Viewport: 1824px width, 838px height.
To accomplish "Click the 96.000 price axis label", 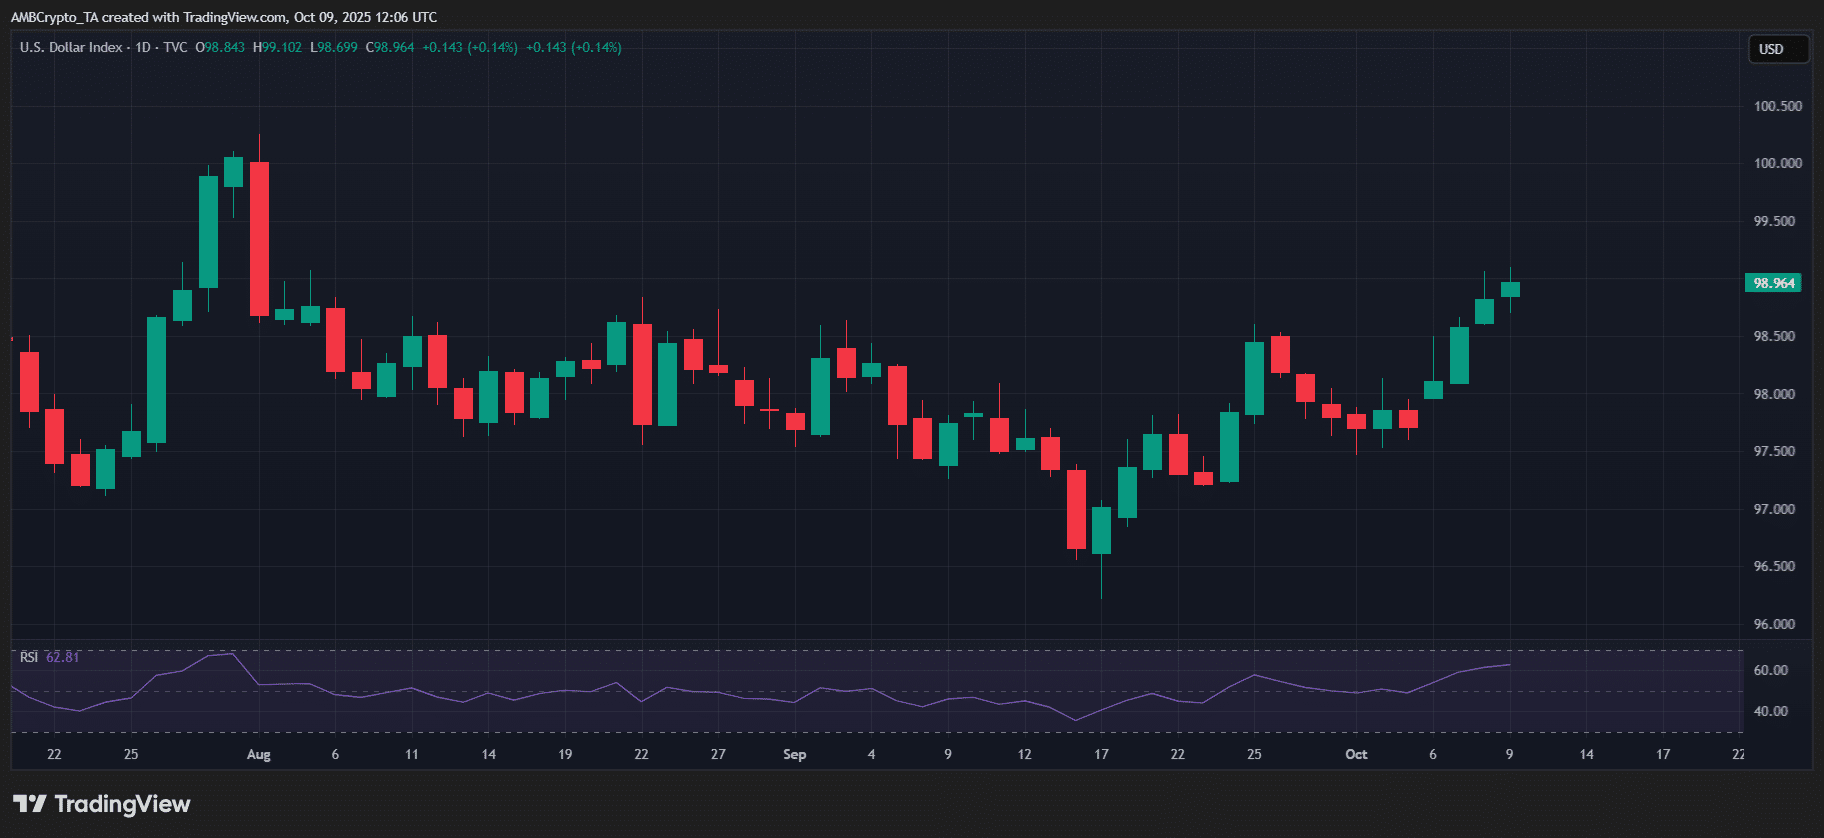I will 1774,624.
